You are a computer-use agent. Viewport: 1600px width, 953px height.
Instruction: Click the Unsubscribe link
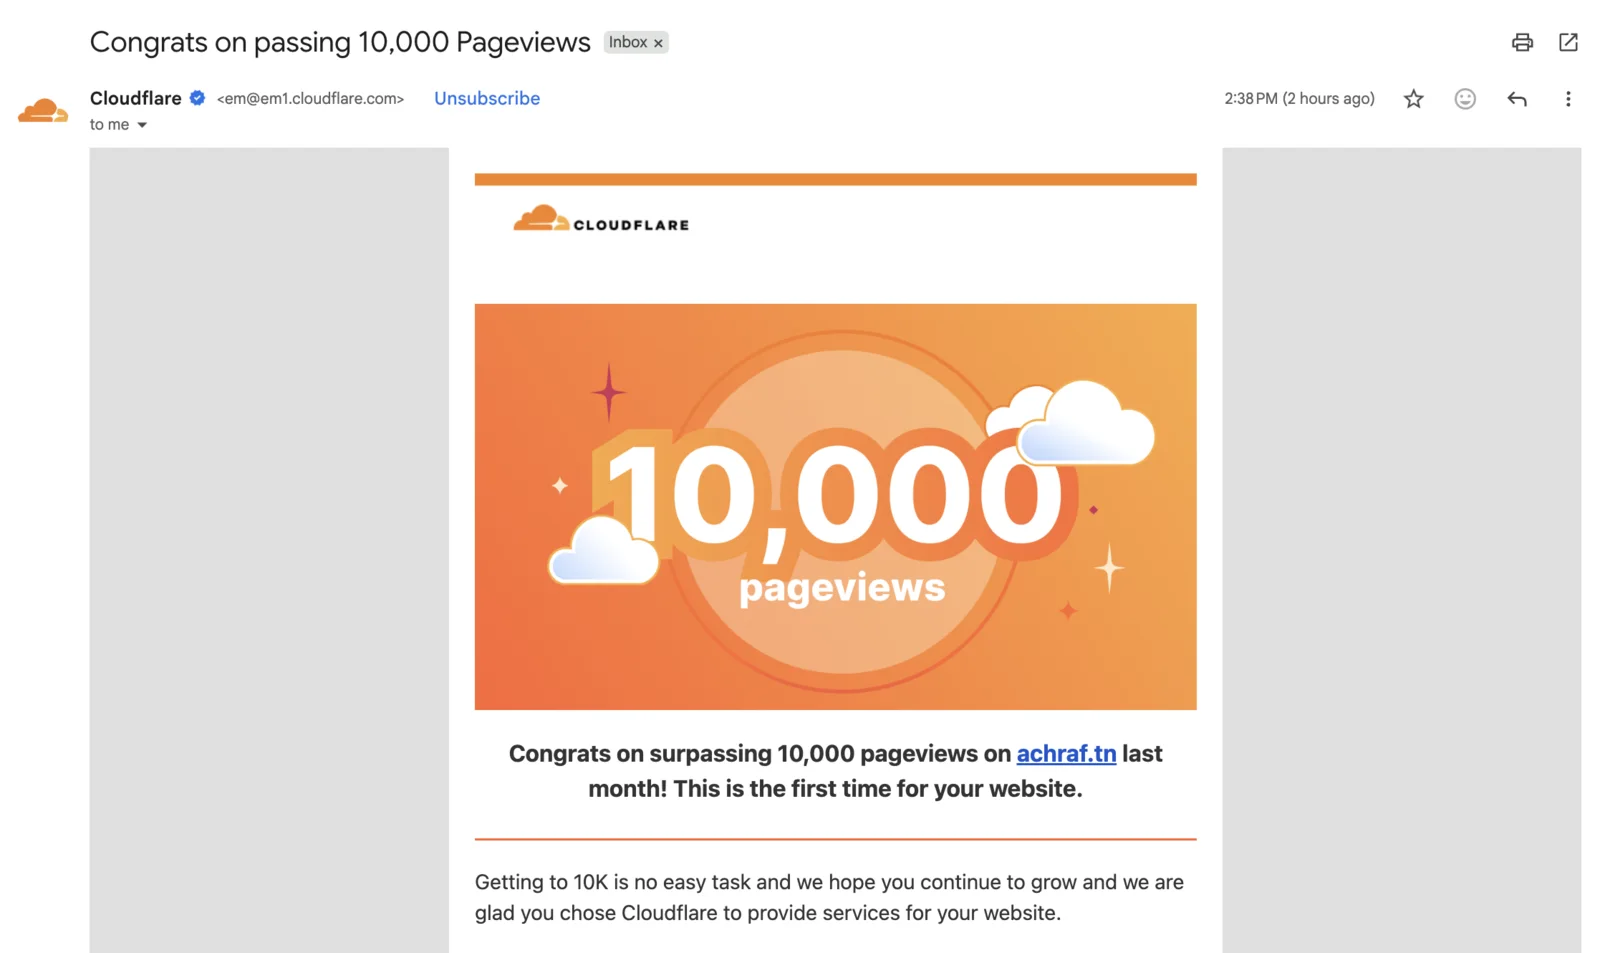point(487,98)
